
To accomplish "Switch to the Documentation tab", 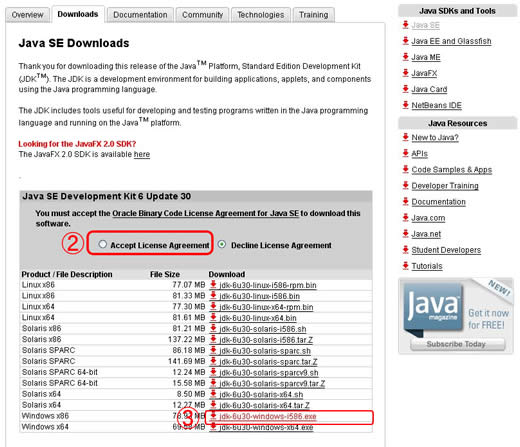I will pos(140,15).
